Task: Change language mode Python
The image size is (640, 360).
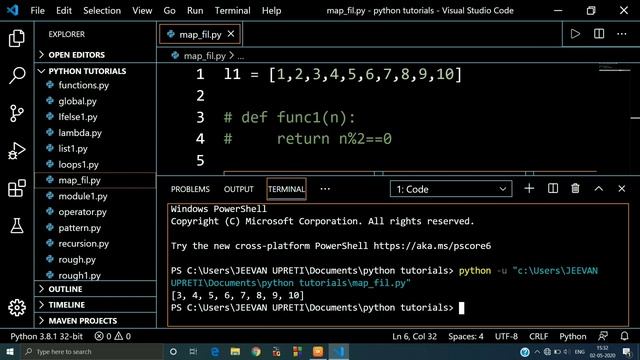Action: (x=573, y=336)
